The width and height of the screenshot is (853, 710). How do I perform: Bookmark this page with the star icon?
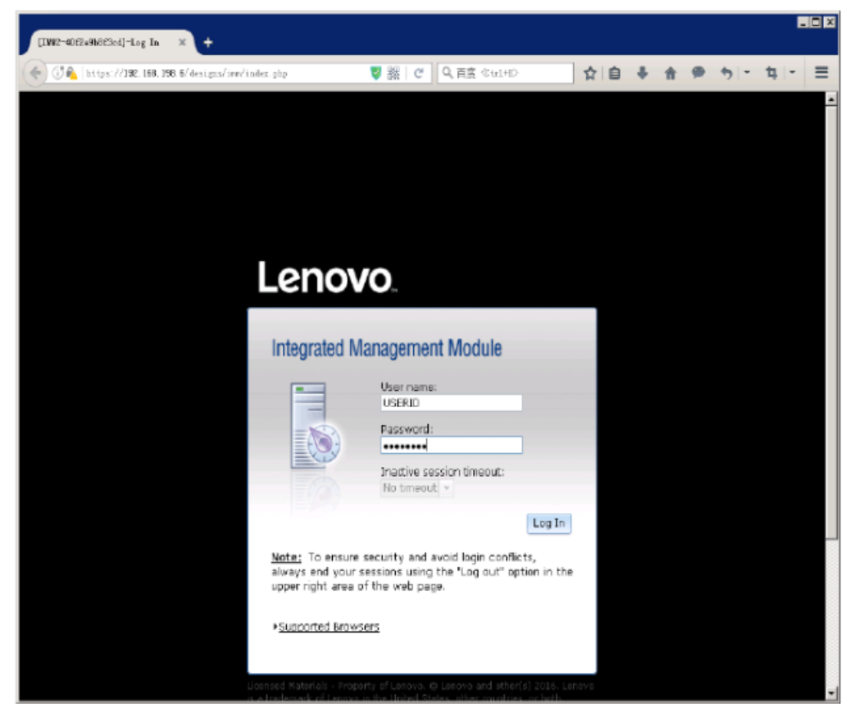590,73
